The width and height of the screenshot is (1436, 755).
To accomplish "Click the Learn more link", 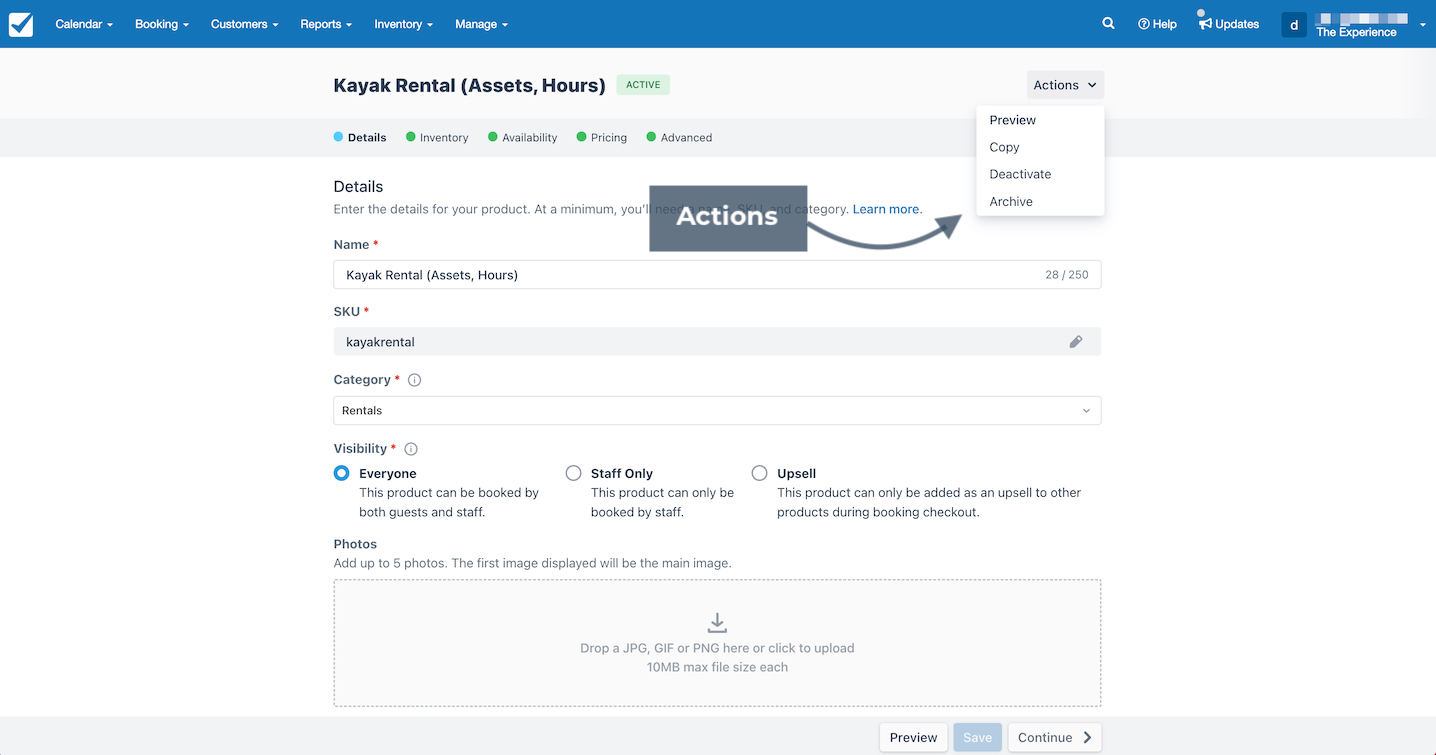I will [x=886, y=209].
